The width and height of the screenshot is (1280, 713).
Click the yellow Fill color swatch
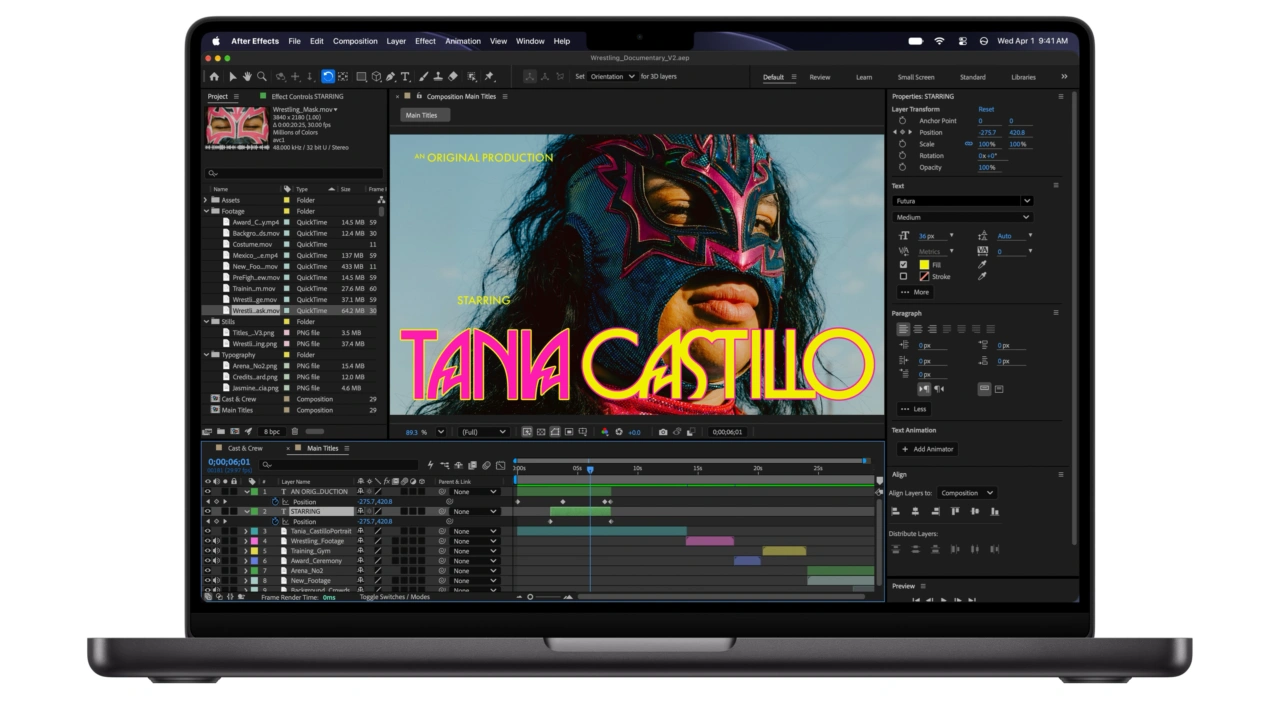(x=924, y=265)
